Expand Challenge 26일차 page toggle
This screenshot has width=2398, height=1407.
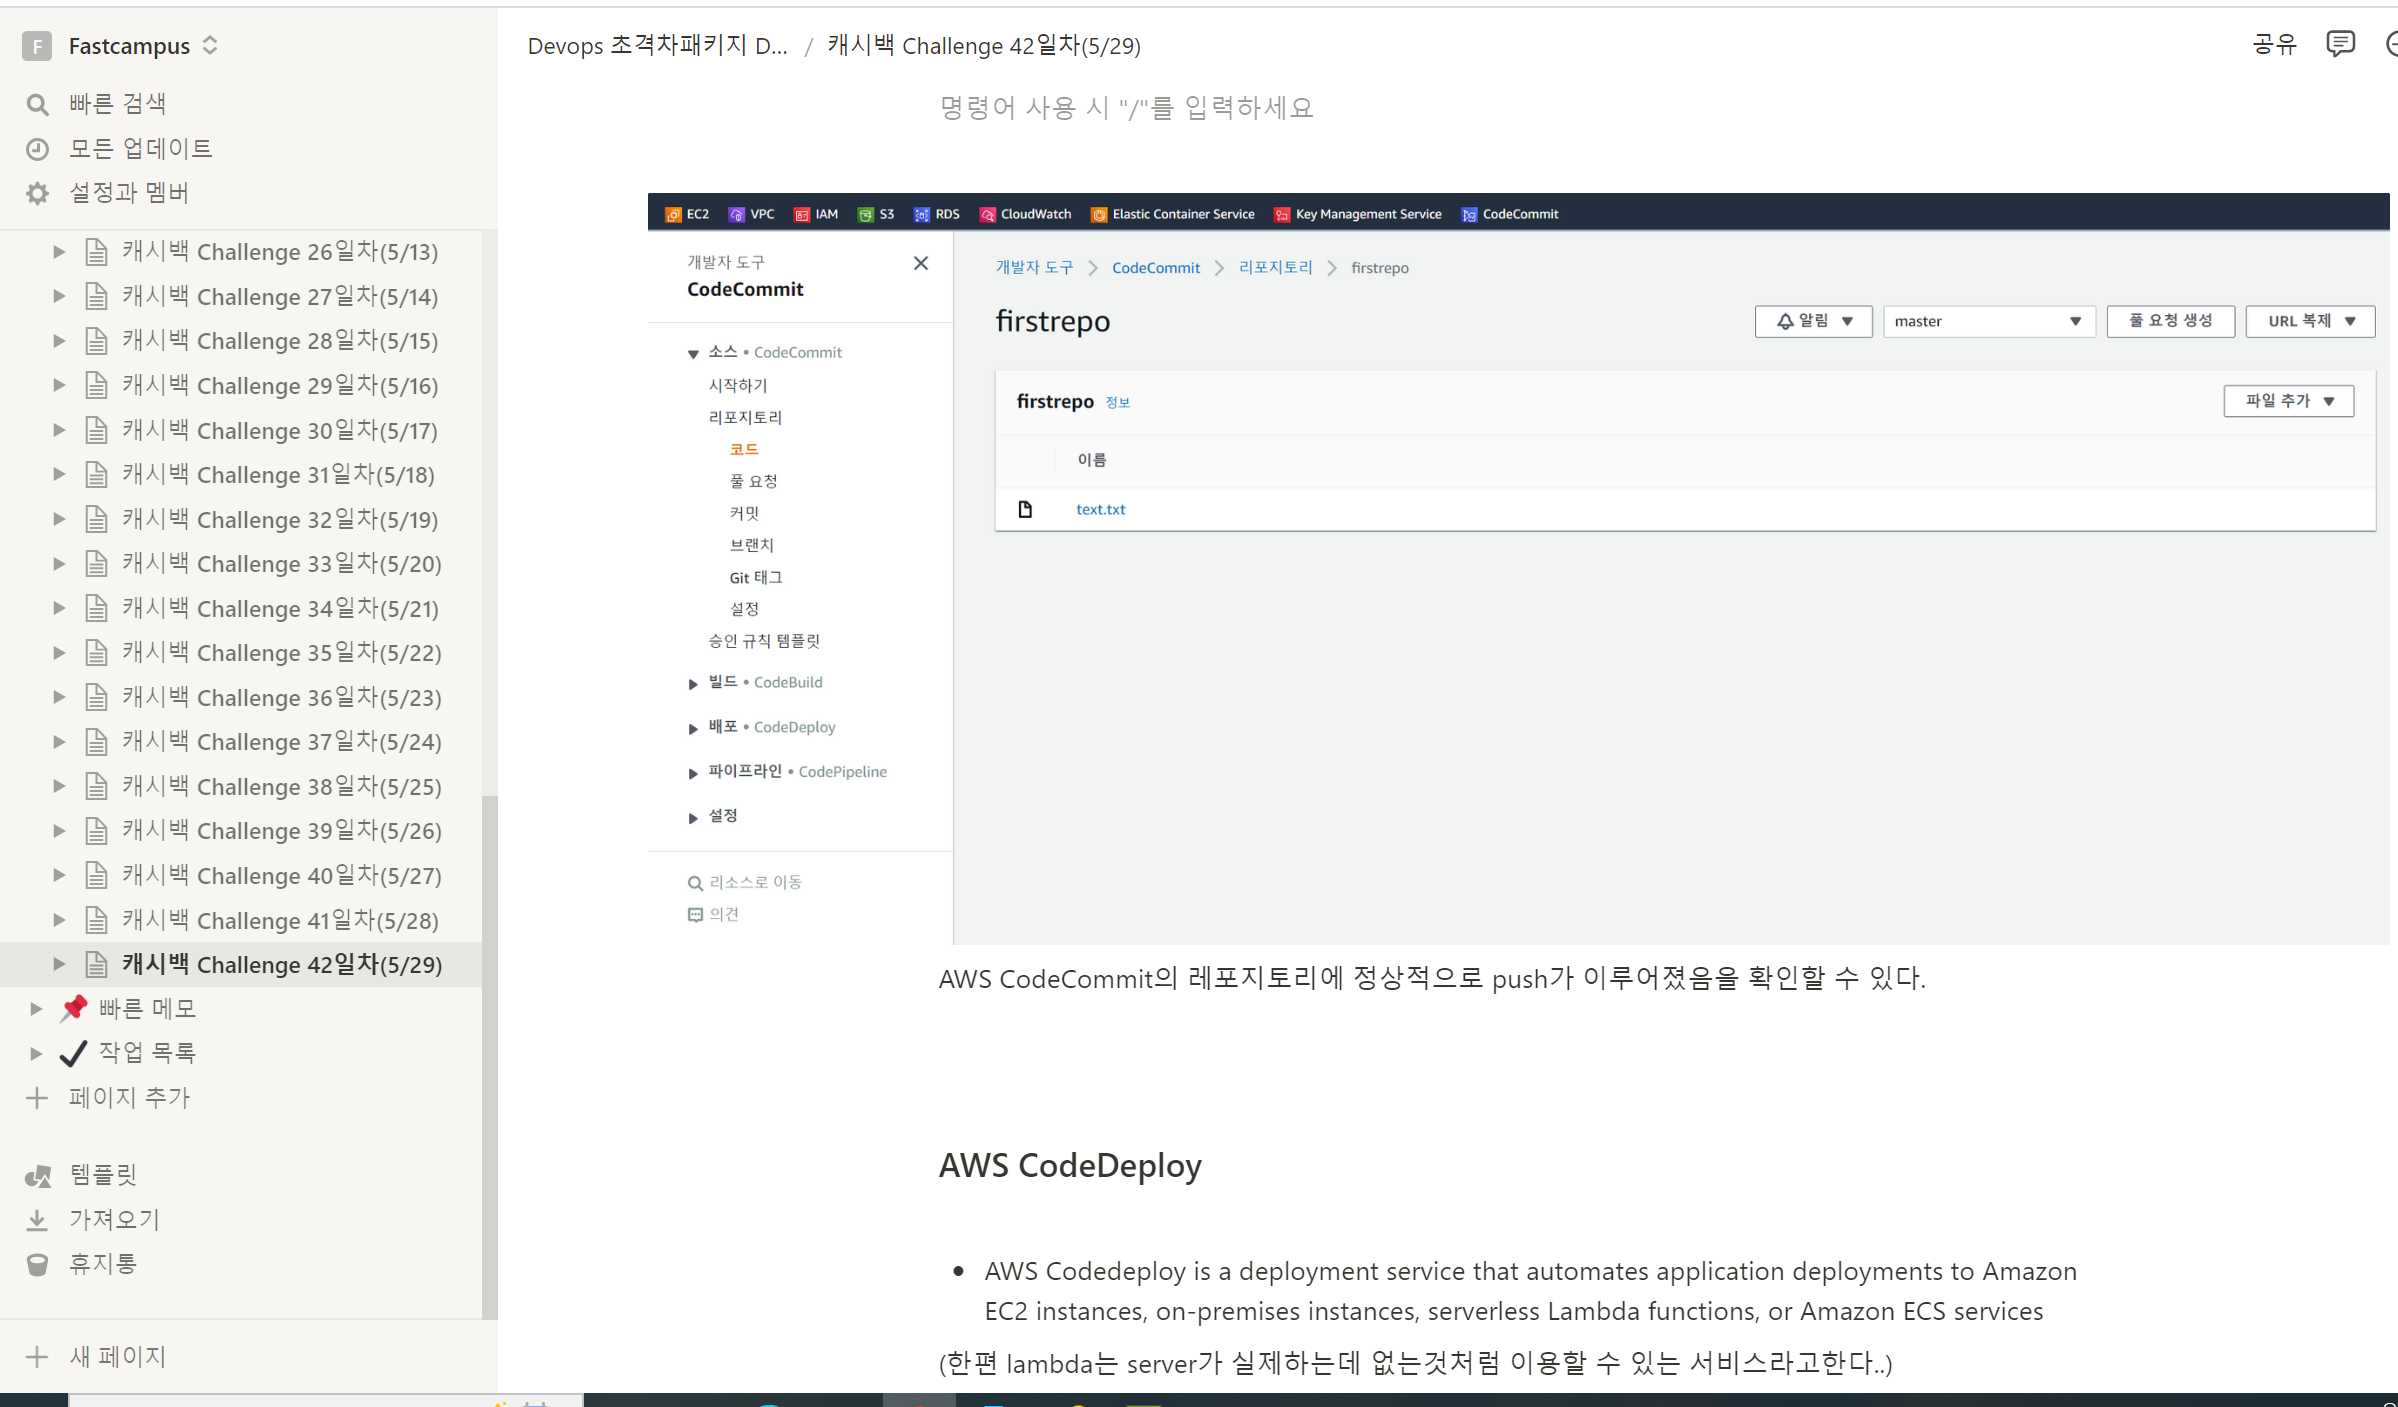[x=59, y=252]
